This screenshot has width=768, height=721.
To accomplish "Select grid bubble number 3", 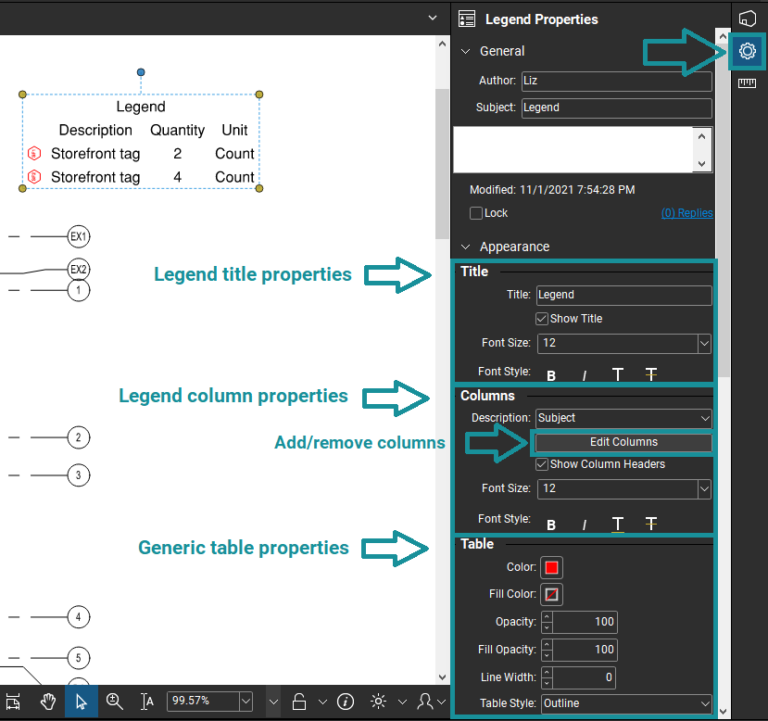I will pyautogui.click(x=78, y=475).
